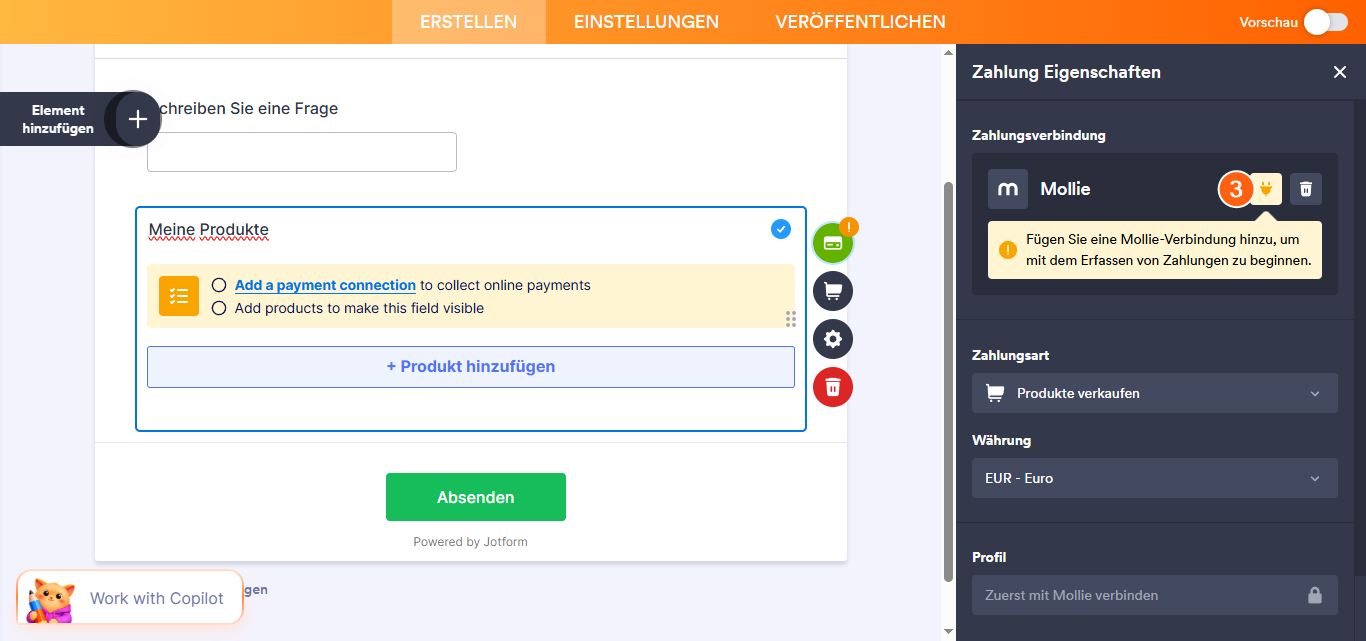Click the shopping cart icon beside Meine Produkte
Viewport: 1366px width, 641px height.
coord(833,290)
